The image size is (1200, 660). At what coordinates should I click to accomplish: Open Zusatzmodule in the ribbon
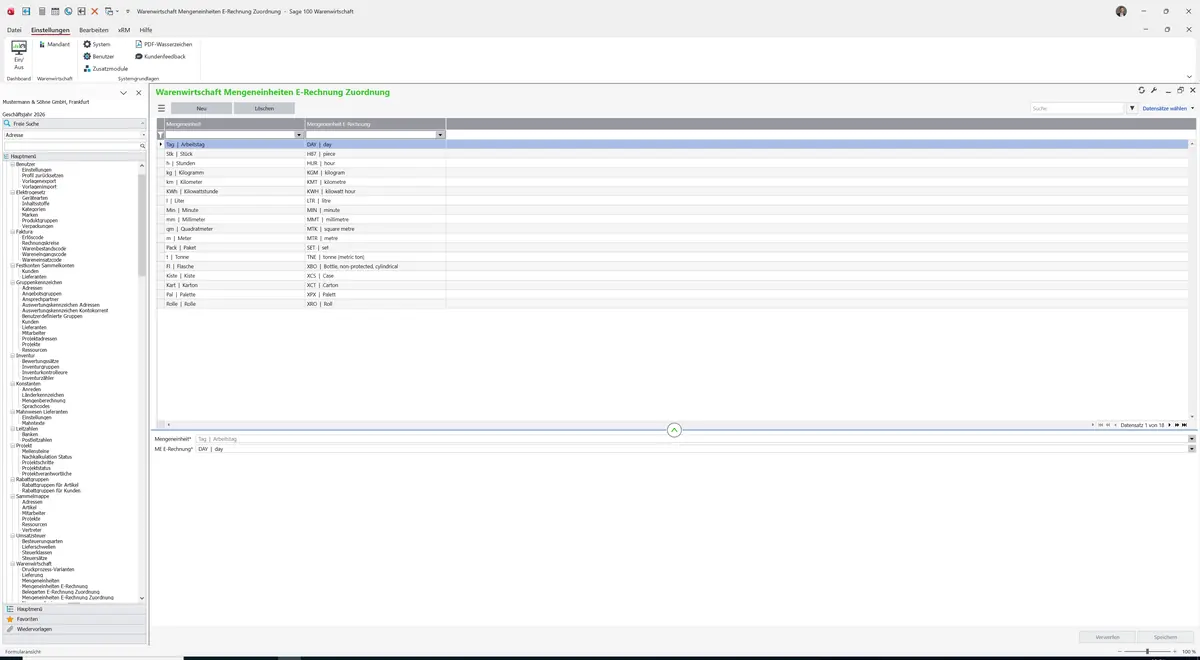[x=106, y=68]
